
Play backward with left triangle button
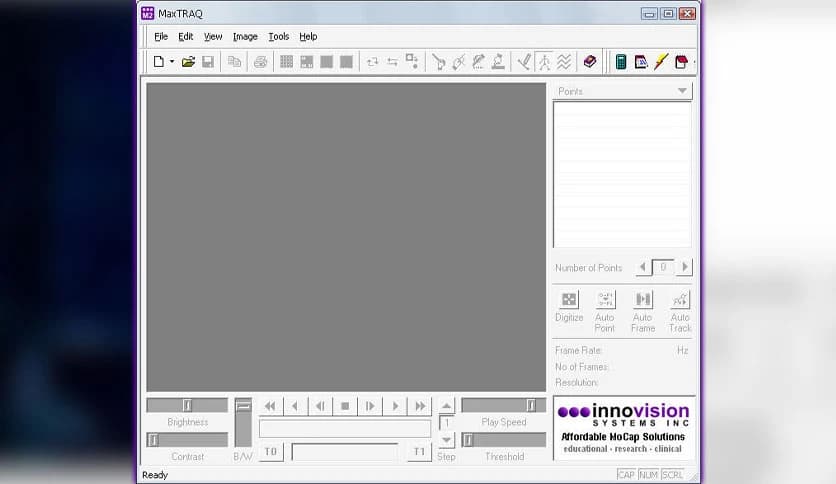point(295,406)
